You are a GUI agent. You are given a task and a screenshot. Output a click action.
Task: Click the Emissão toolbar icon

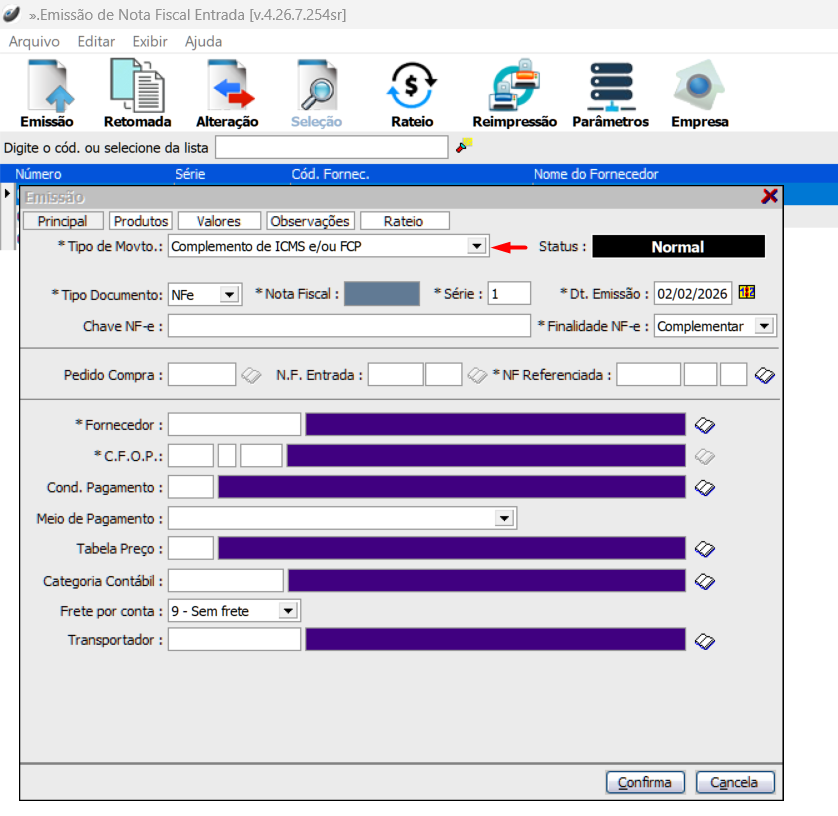click(47, 87)
